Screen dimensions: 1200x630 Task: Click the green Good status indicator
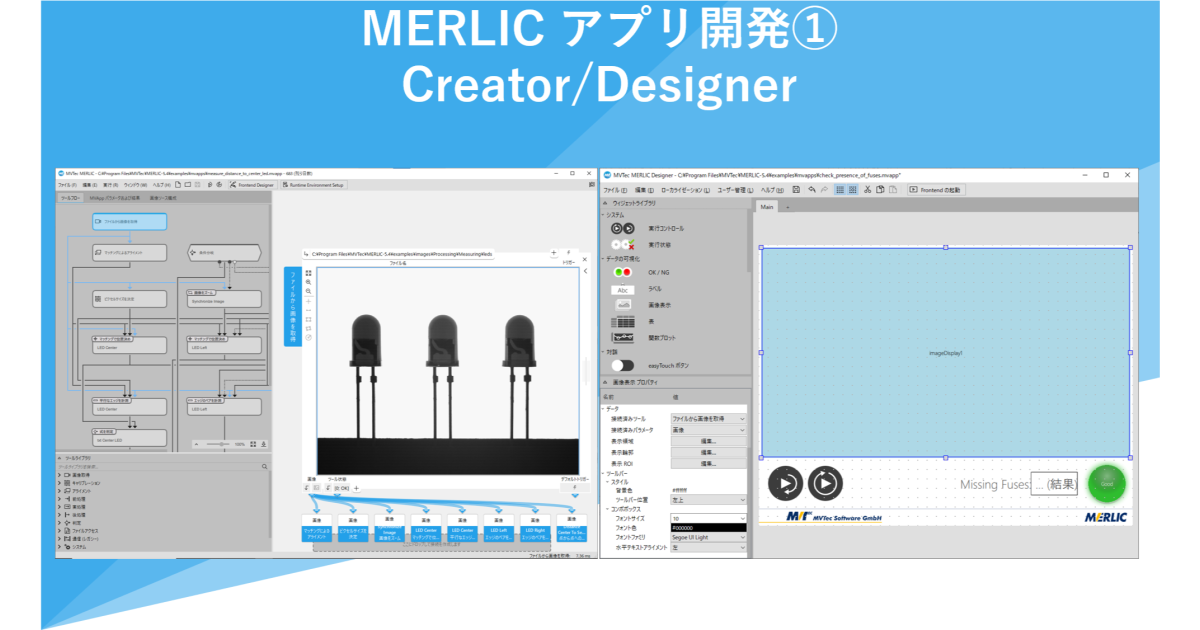click(1107, 484)
